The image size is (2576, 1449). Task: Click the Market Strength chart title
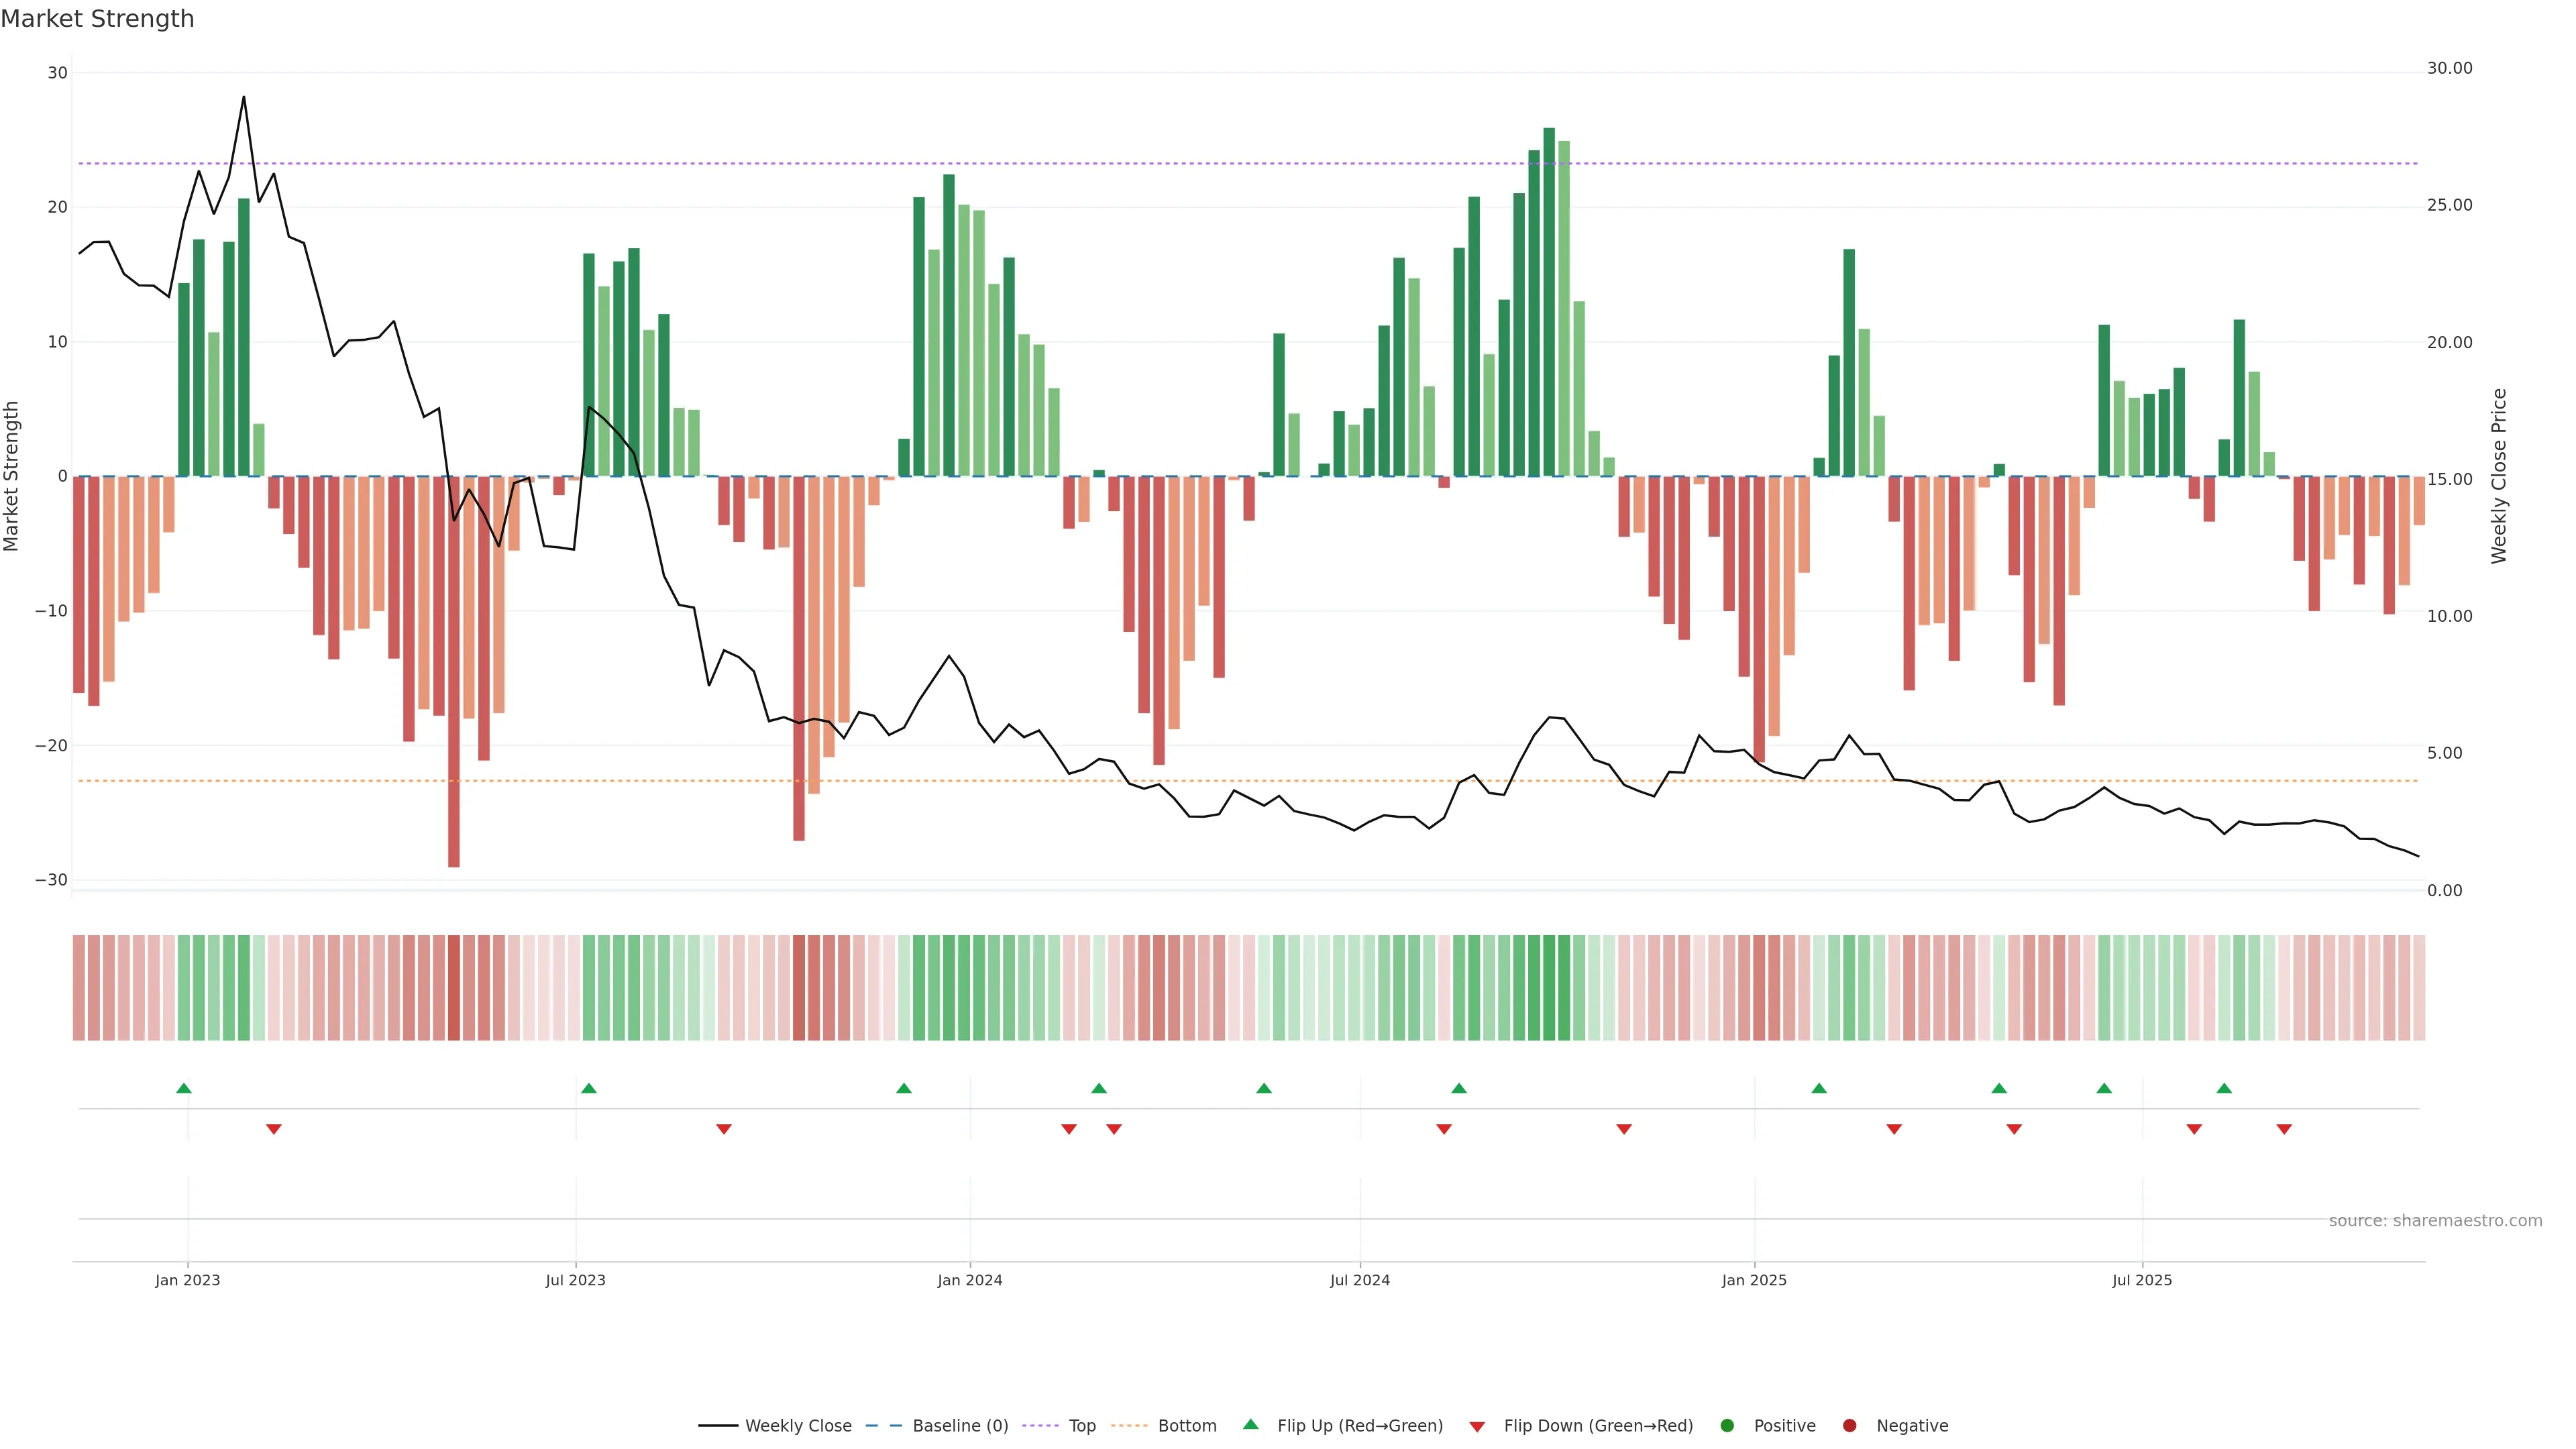(x=97, y=19)
